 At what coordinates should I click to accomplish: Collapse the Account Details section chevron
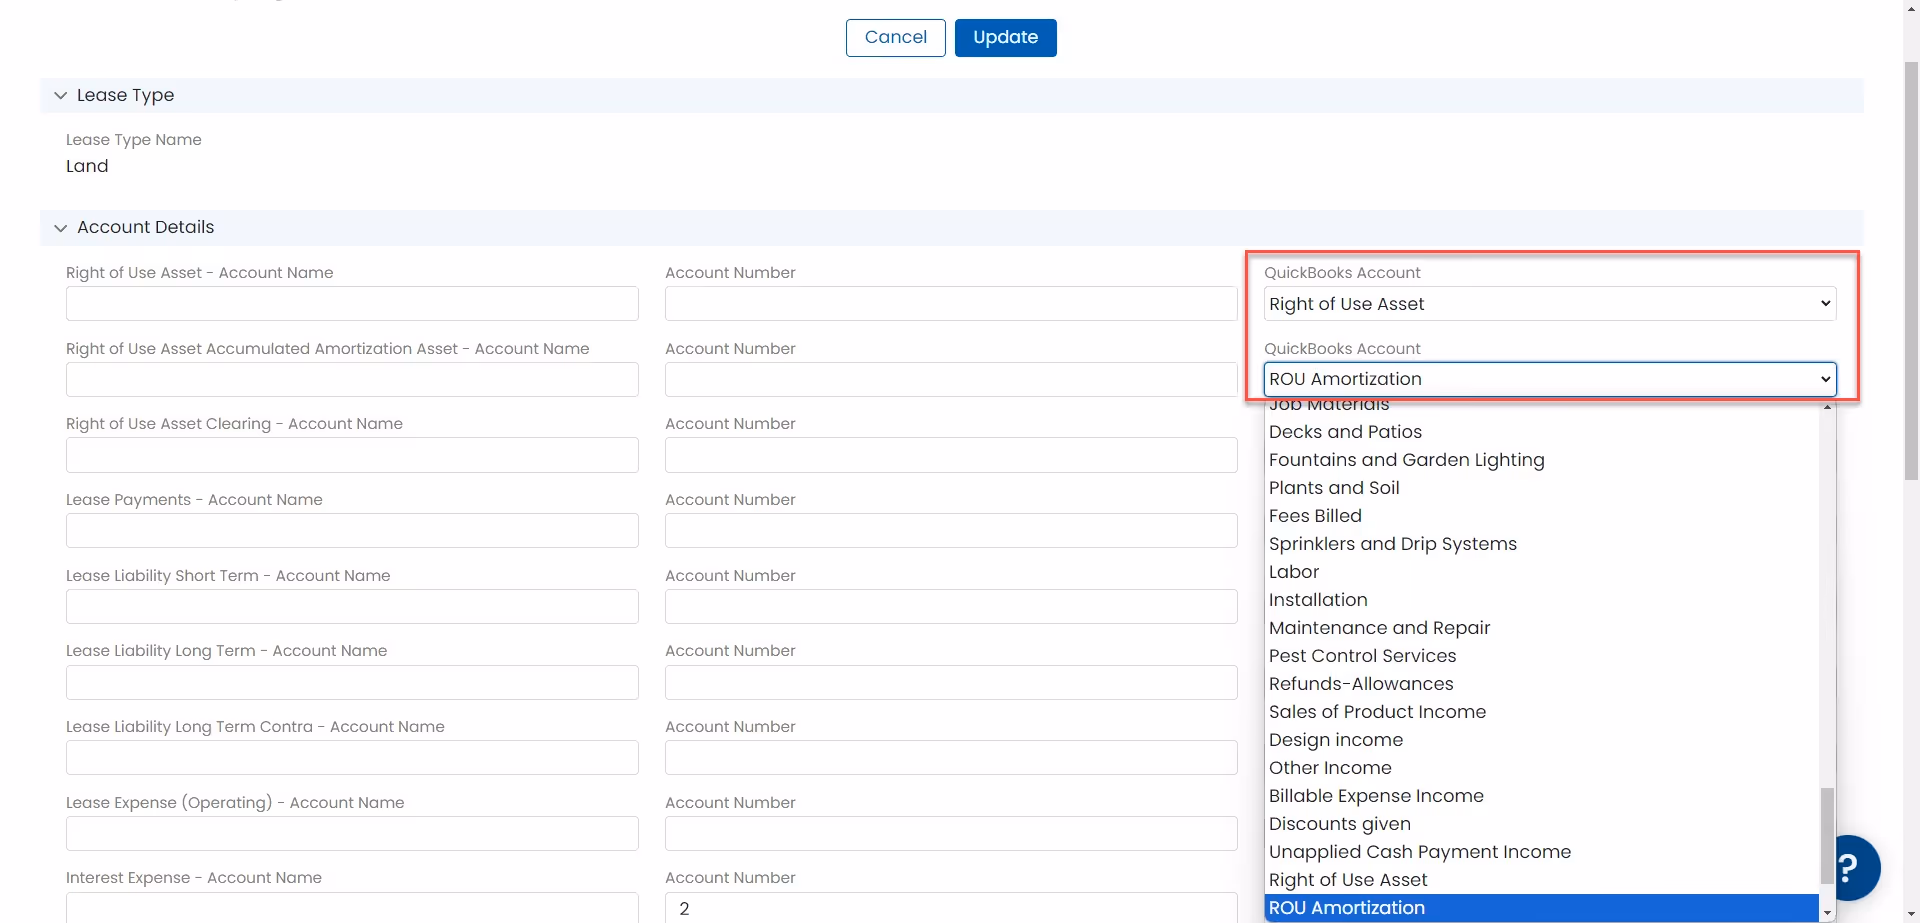61,228
